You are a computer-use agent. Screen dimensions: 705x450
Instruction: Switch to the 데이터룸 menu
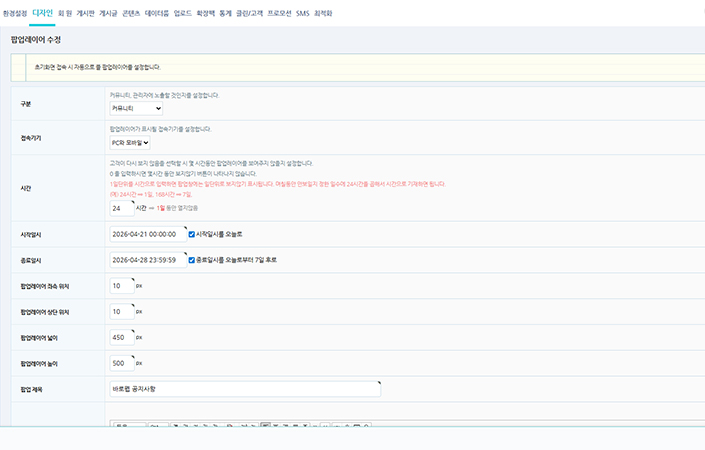click(157, 14)
